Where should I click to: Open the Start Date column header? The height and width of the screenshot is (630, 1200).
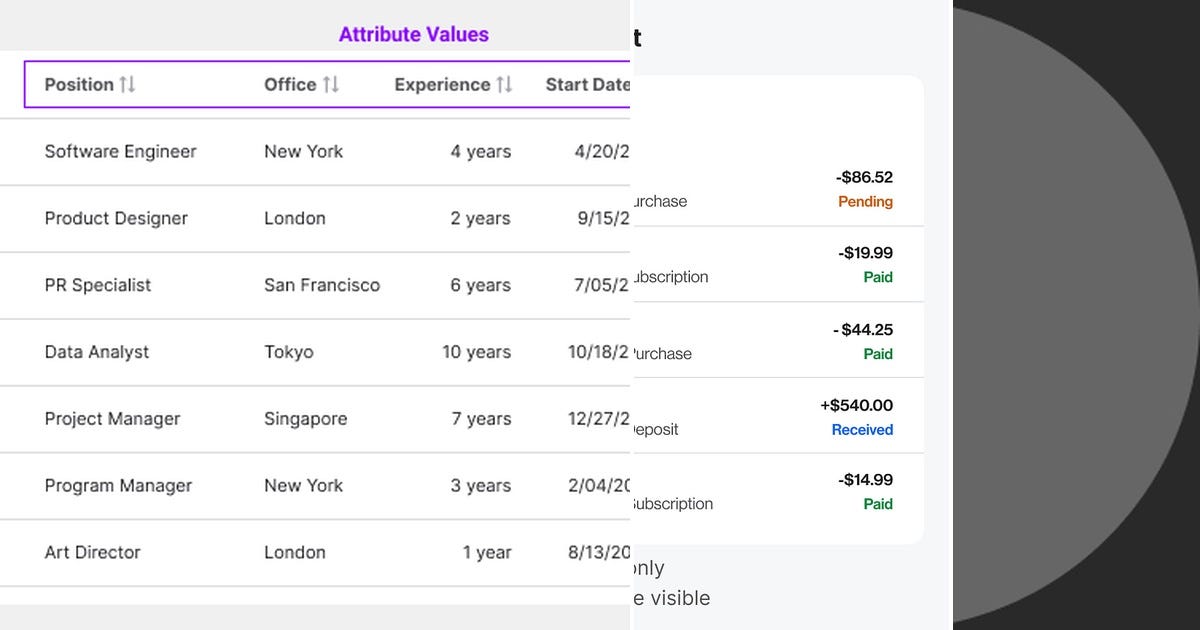click(588, 84)
